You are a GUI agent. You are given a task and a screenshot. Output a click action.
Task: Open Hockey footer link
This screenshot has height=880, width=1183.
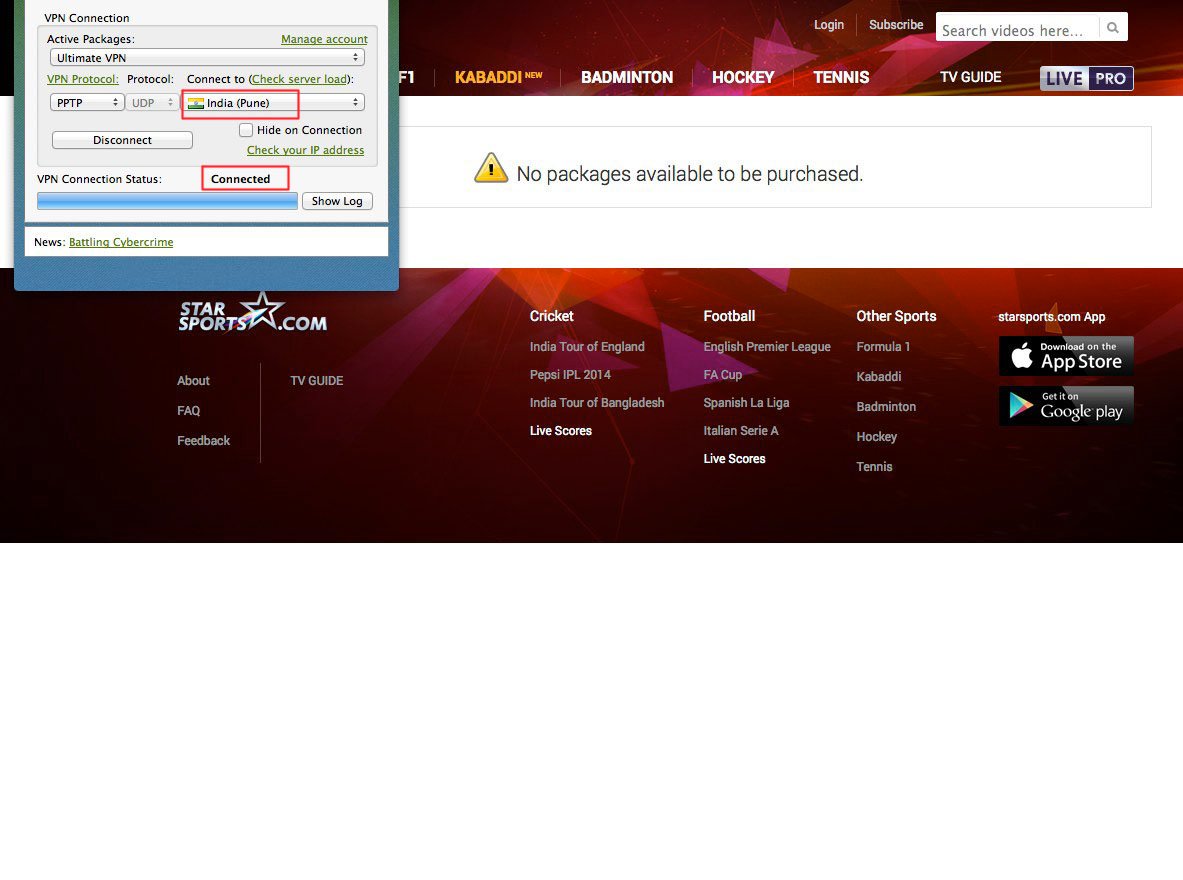pos(877,437)
